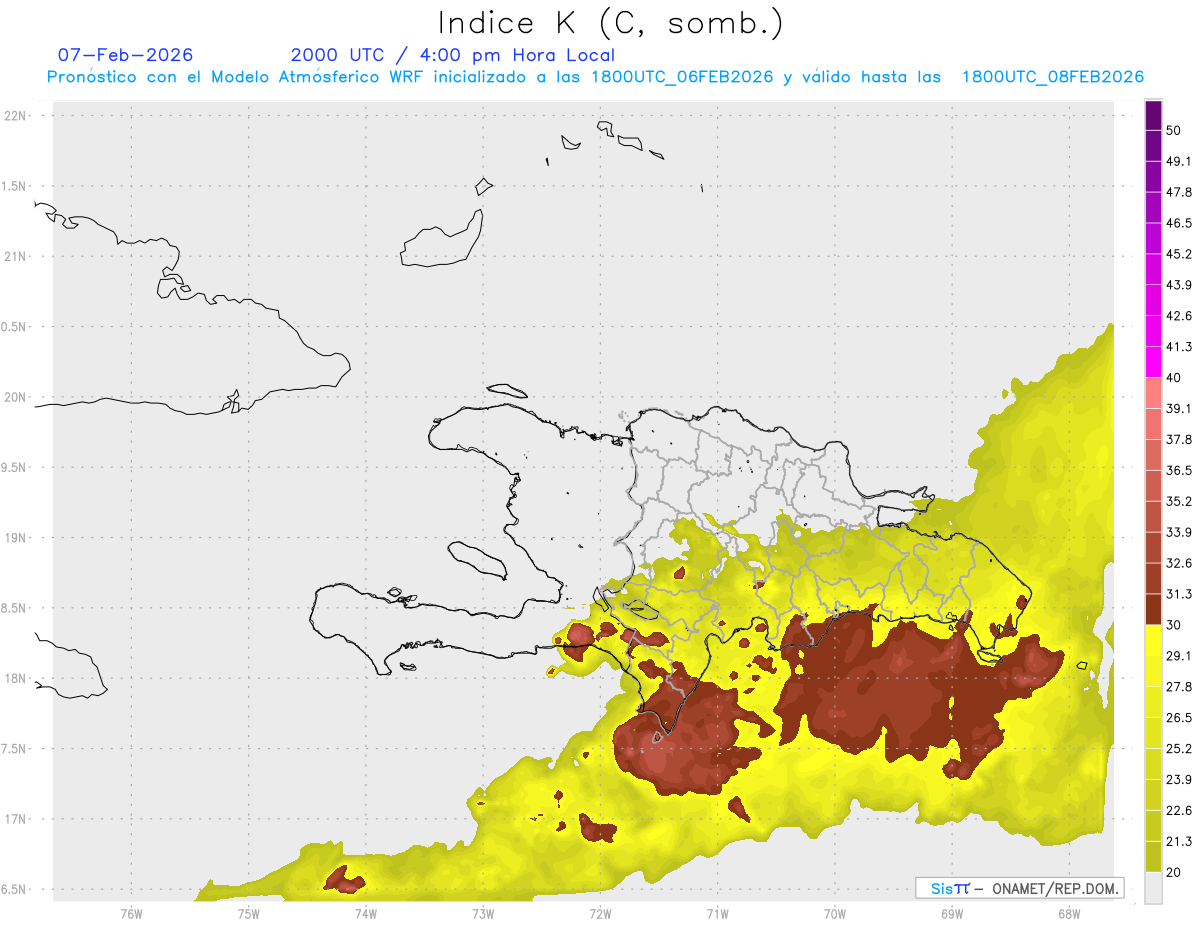Click the title 'Indice K (C, somb.)'

[611, 23]
